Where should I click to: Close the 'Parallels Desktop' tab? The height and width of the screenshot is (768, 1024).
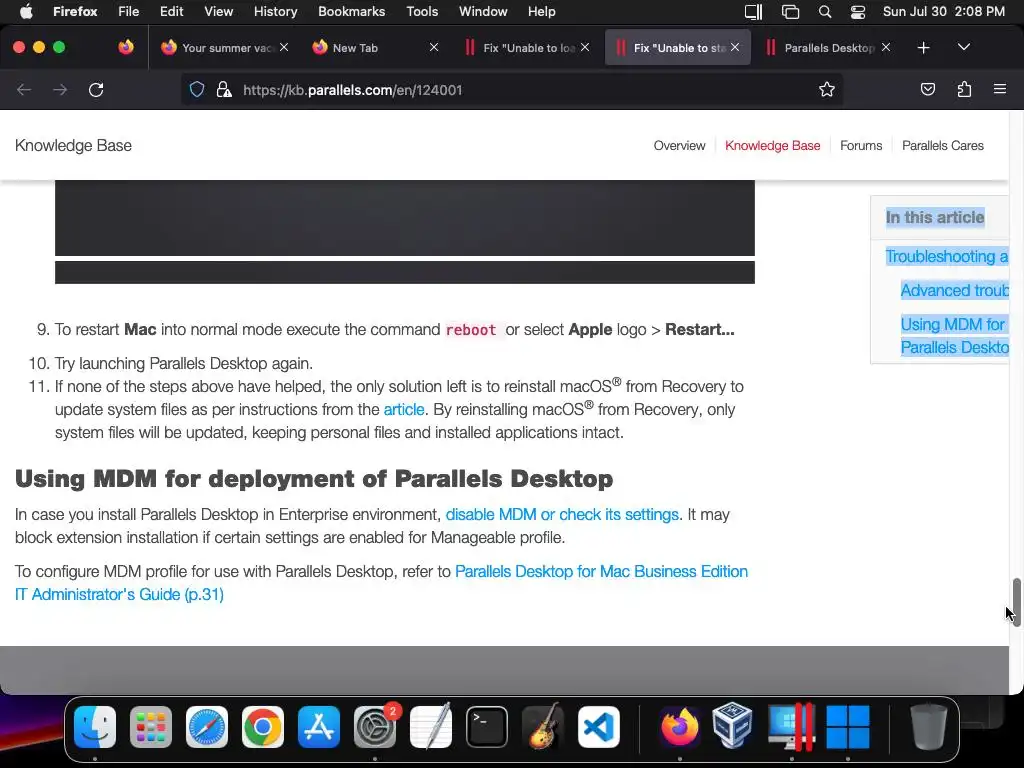[886, 47]
